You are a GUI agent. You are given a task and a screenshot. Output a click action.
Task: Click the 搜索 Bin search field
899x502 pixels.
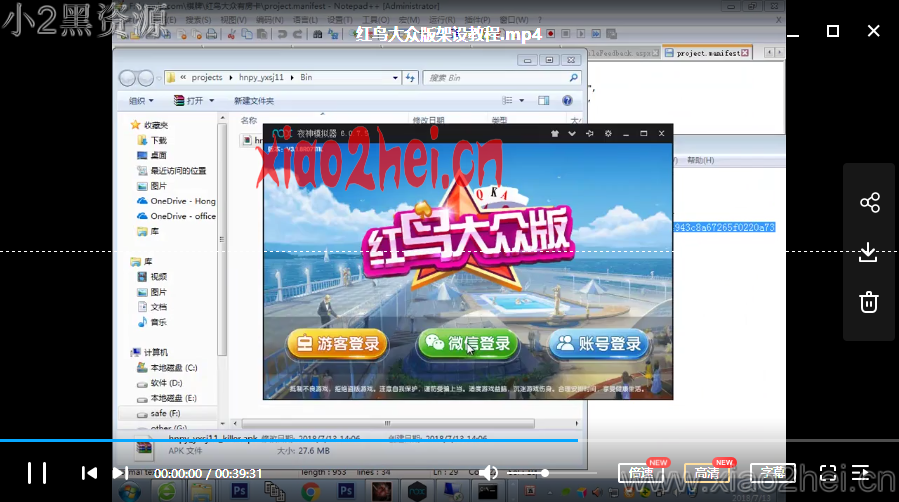coord(502,77)
